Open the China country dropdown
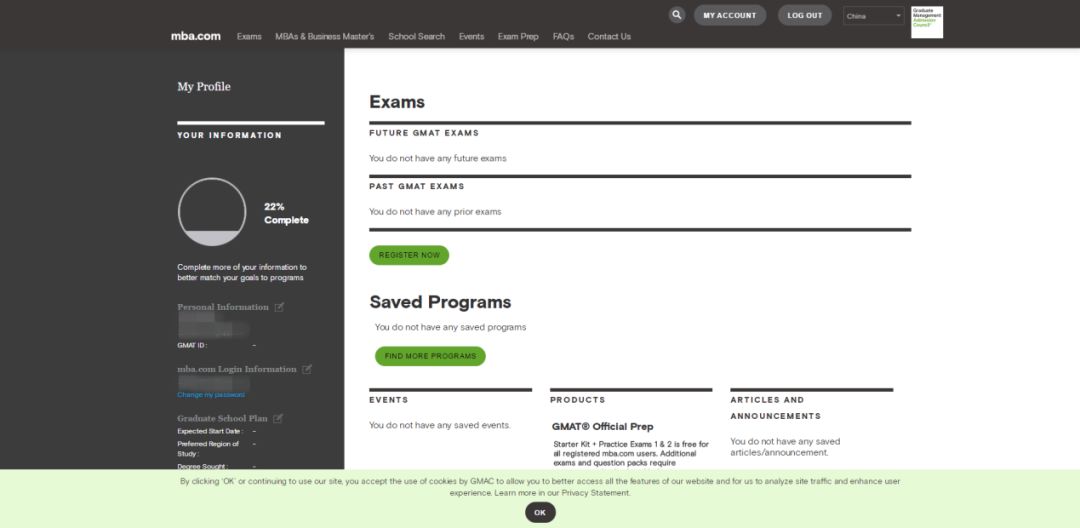1080x528 pixels. pos(873,16)
